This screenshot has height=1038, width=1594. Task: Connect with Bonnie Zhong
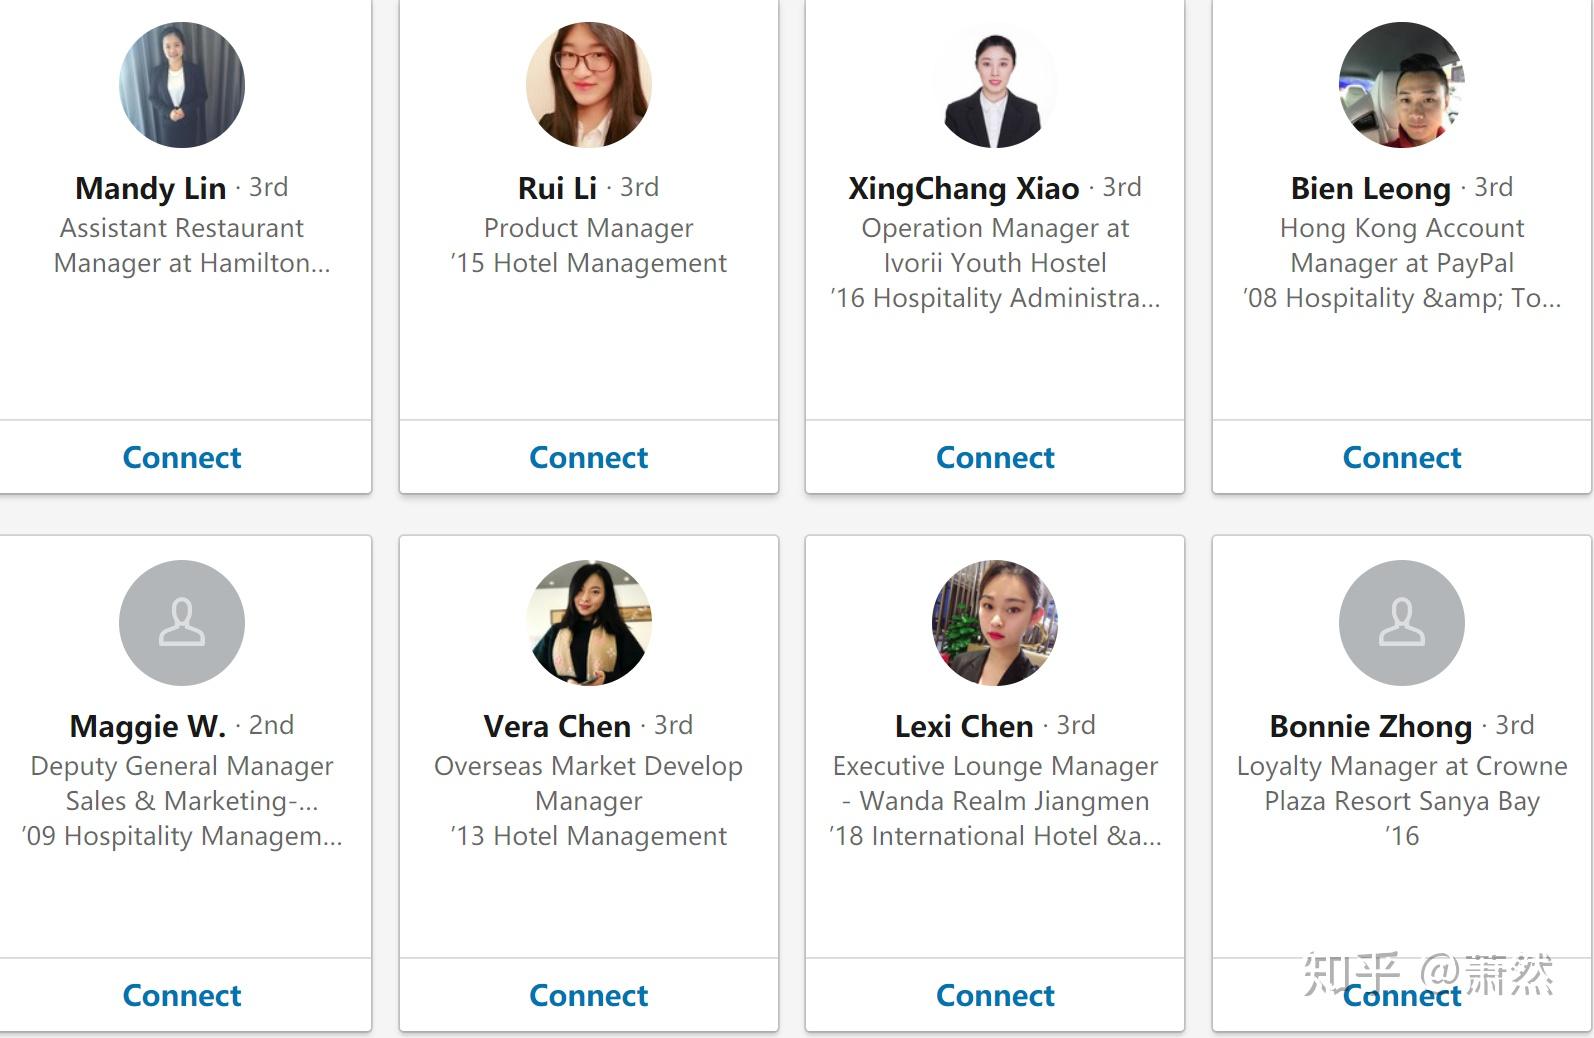click(1401, 995)
